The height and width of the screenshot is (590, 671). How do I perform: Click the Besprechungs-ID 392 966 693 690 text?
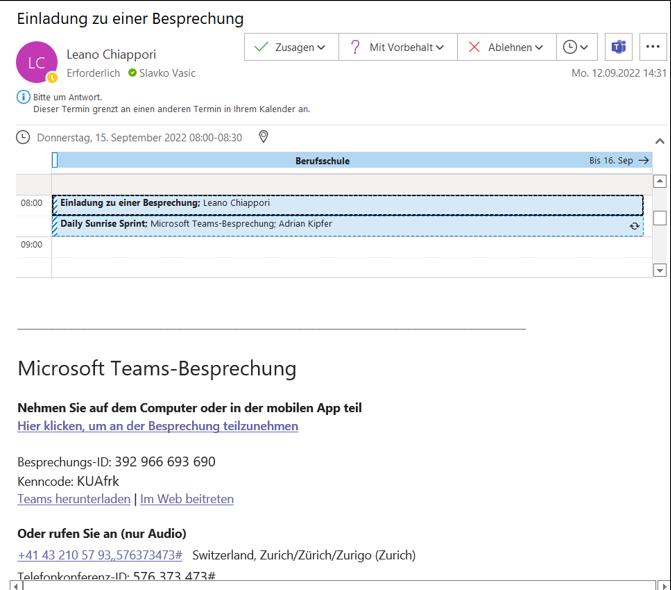pyautogui.click(x=116, y=462)
